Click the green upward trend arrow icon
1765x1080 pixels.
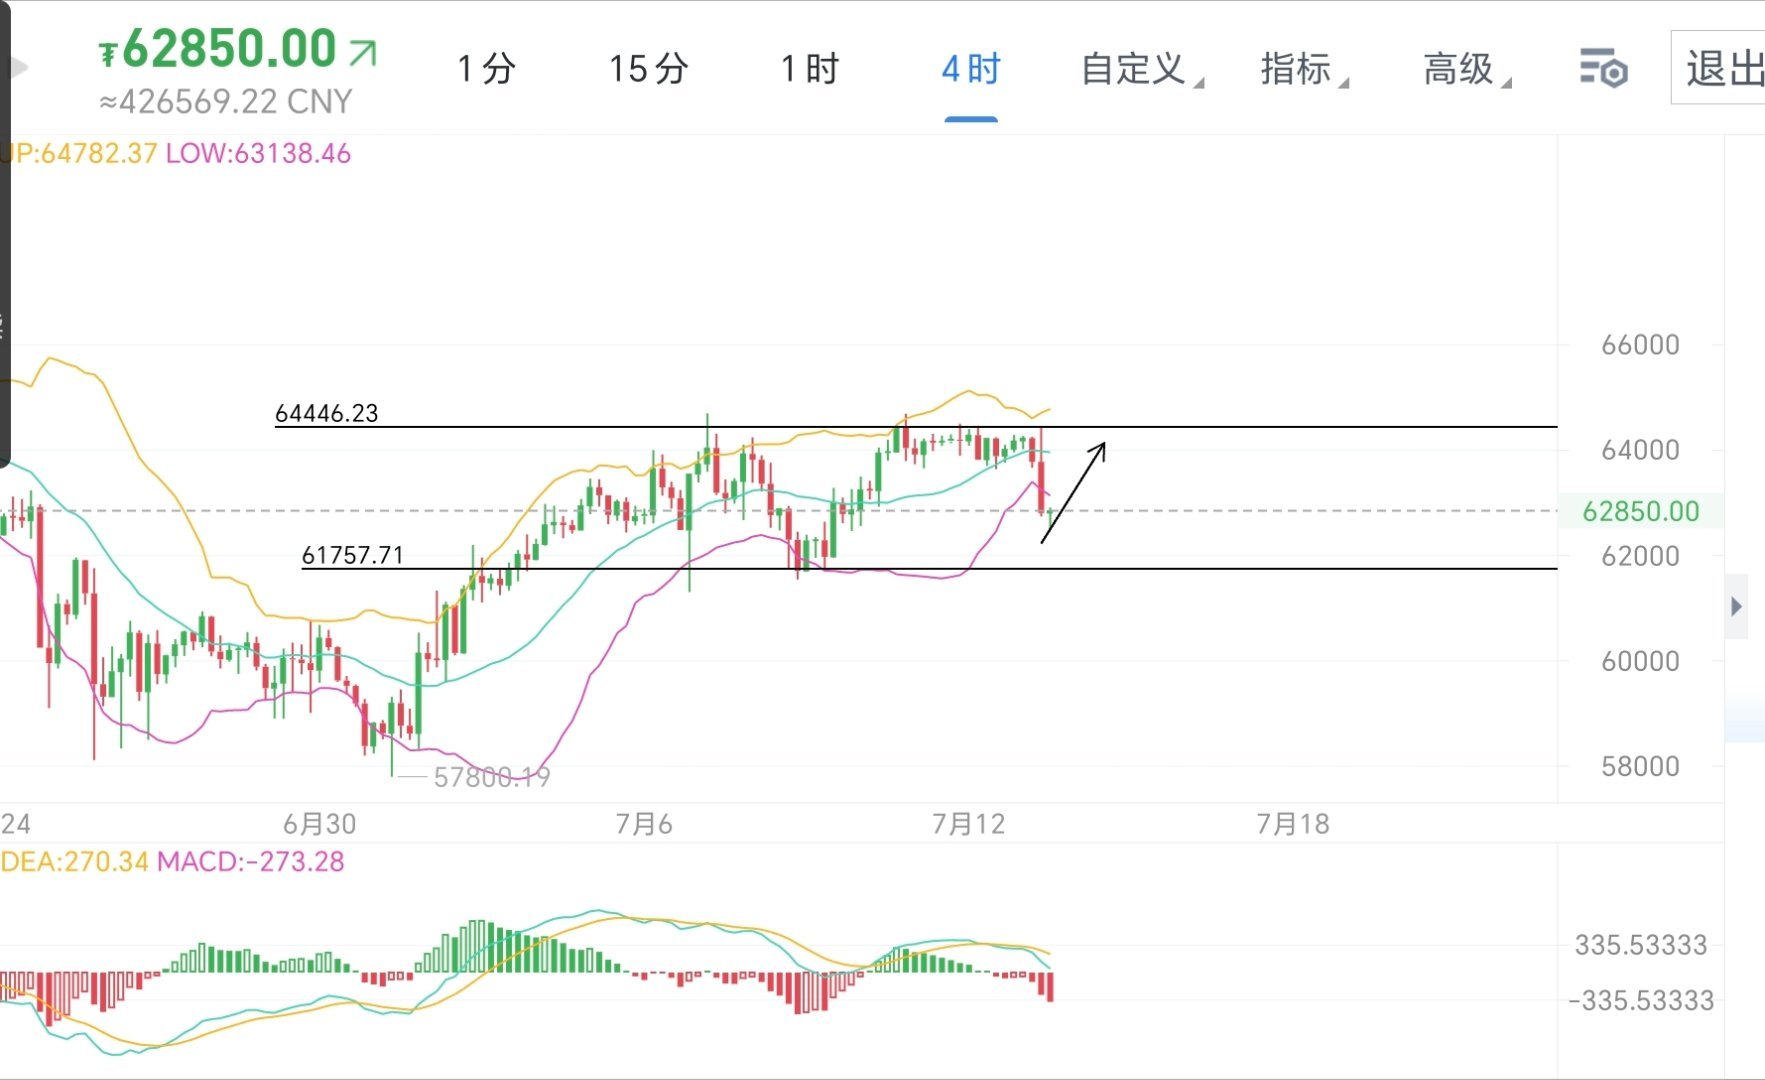363,52
